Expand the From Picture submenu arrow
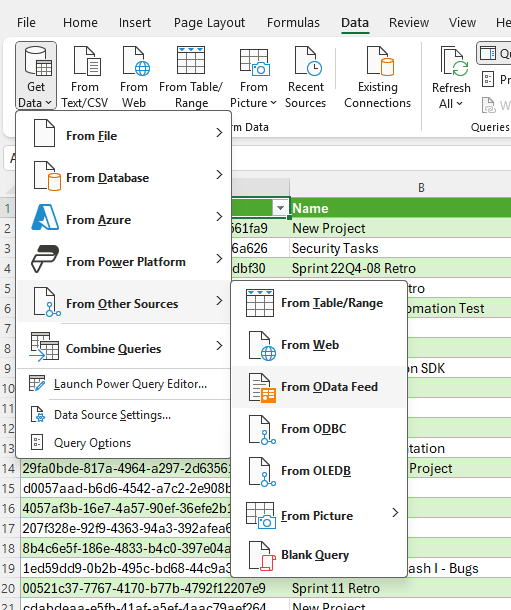511x610 pixels. (395, 513)
